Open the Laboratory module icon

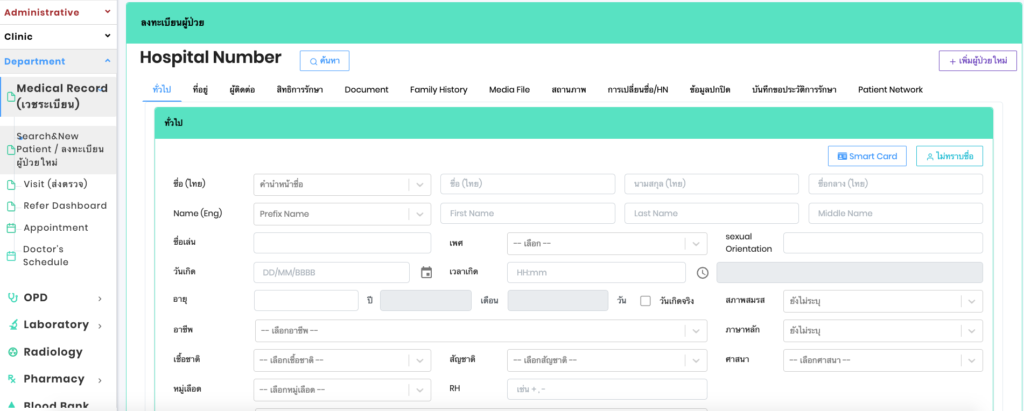(x=12, y=325)
